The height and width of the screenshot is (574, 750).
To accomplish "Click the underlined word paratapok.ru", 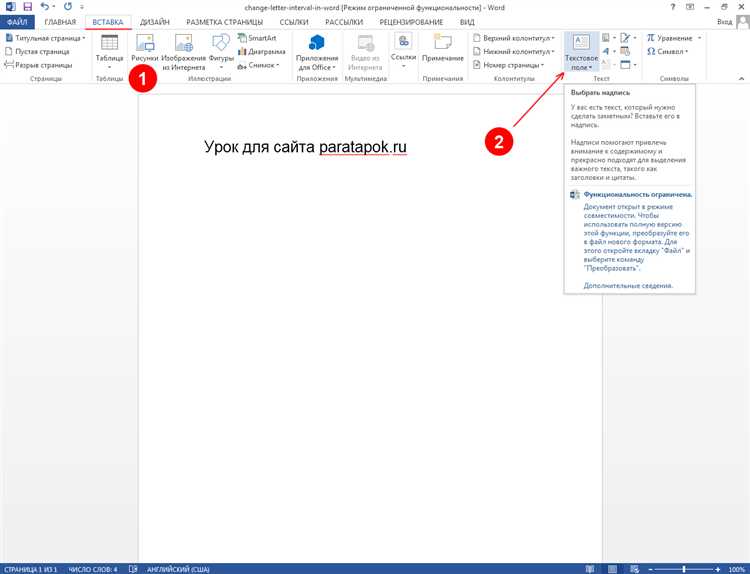I will [363, 147].
